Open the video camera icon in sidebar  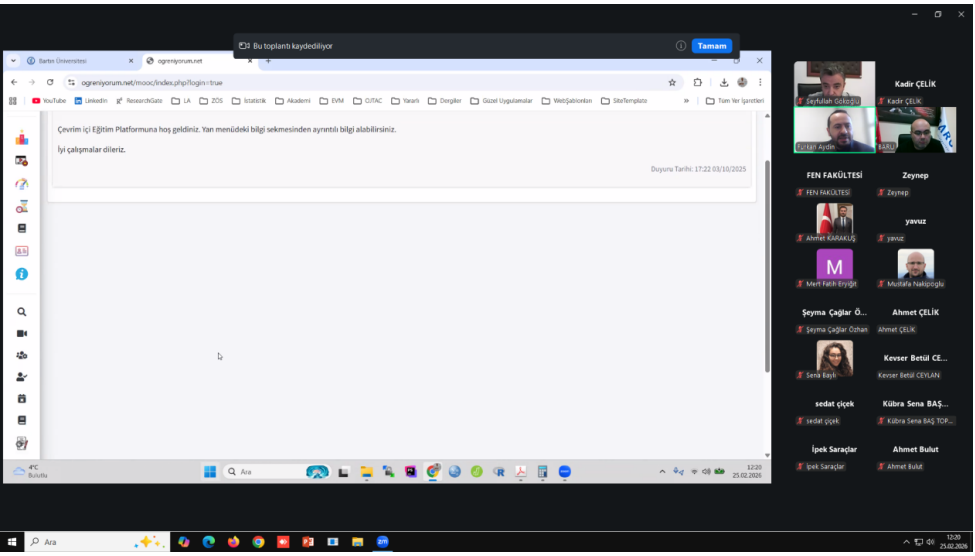pos(22,334)
